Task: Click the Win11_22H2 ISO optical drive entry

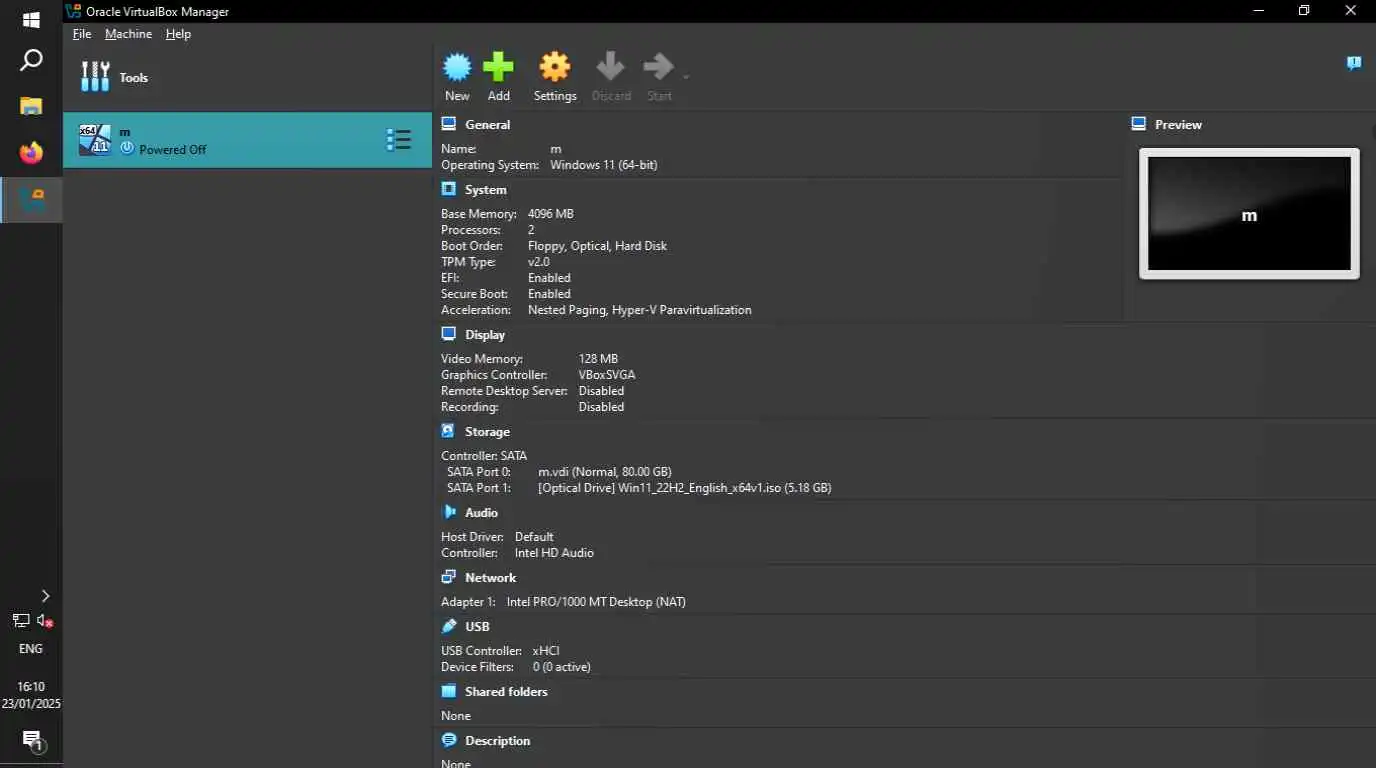Action: (x=684, y=488)
